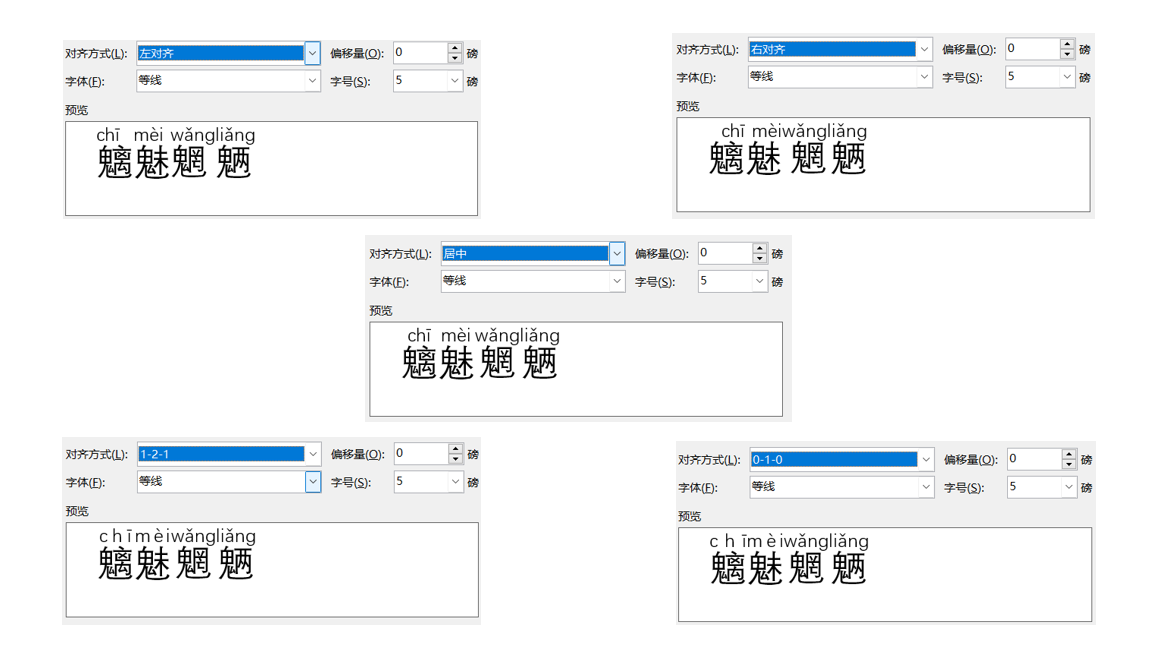Click the 偏移量 value field in 左对齐 panel

tap(421, 53)
